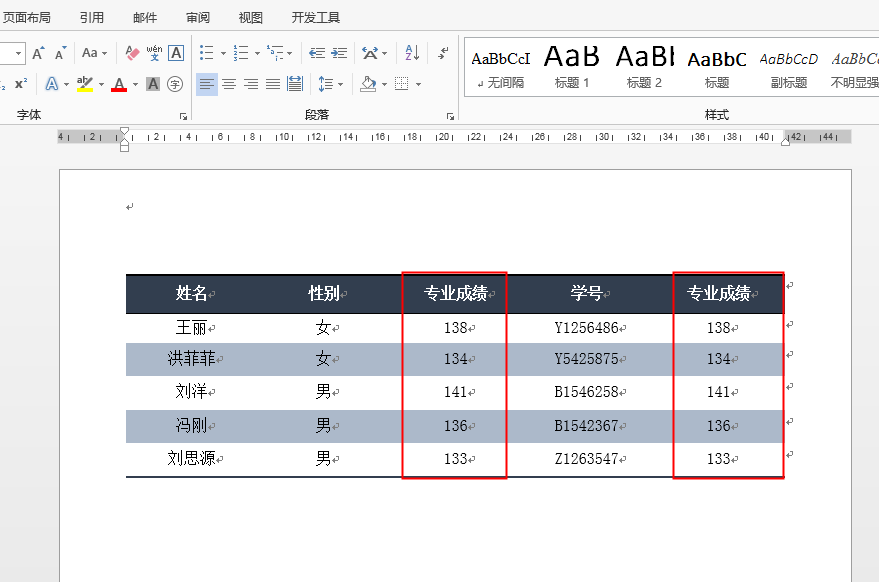The width and height of the screenshot is (879, 582).
Task: Apply the 标题 style
Action: pyautogui.click(x=716, y=69)
